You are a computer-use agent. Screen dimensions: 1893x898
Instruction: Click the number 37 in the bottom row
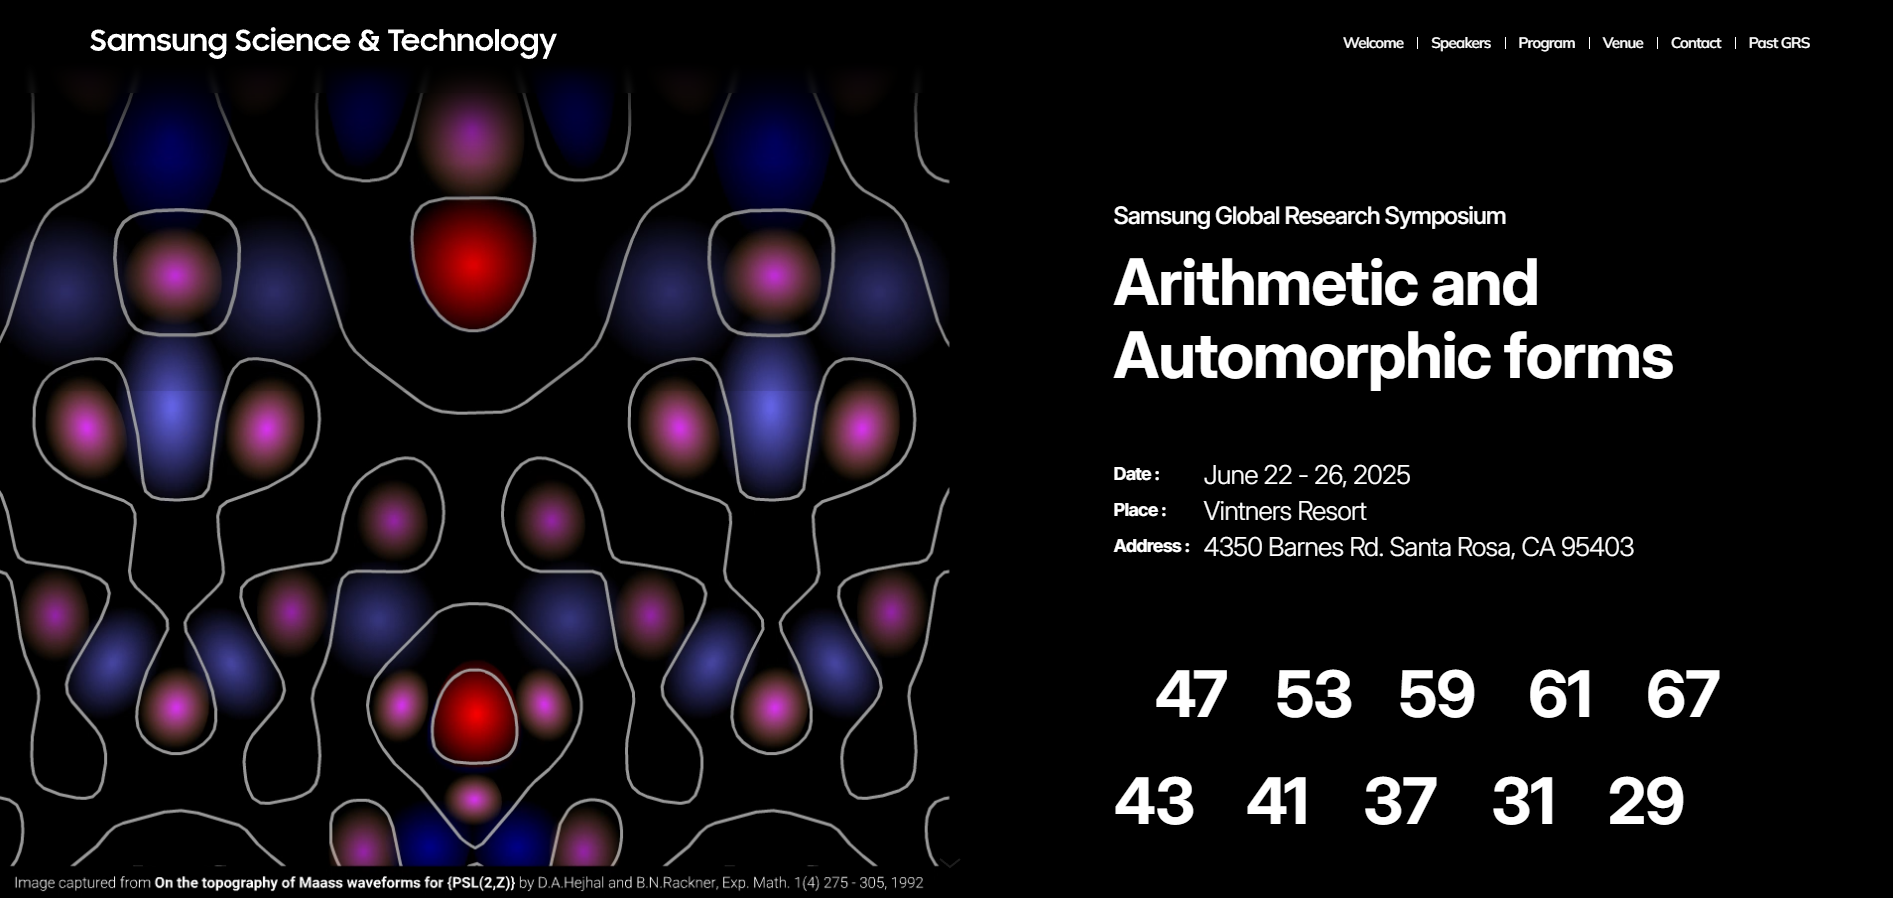[1400, 801]
